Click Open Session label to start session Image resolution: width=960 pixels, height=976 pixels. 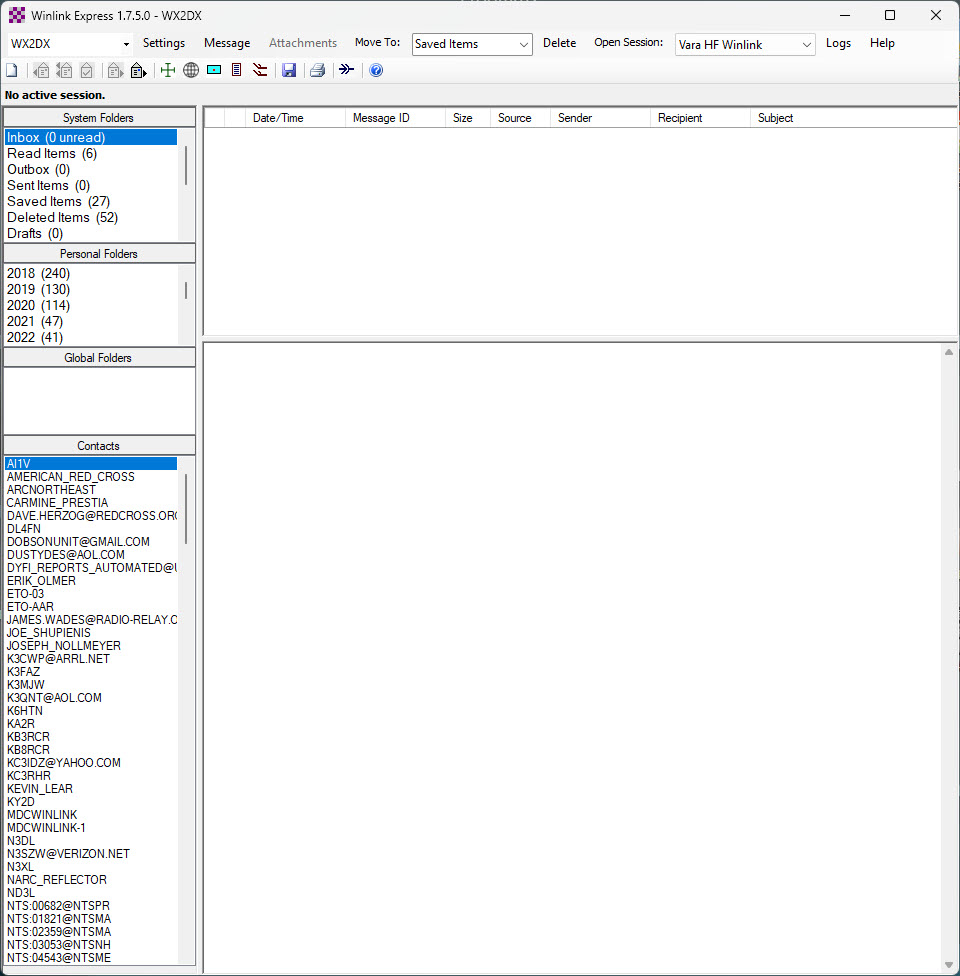[x=628, y=43]
